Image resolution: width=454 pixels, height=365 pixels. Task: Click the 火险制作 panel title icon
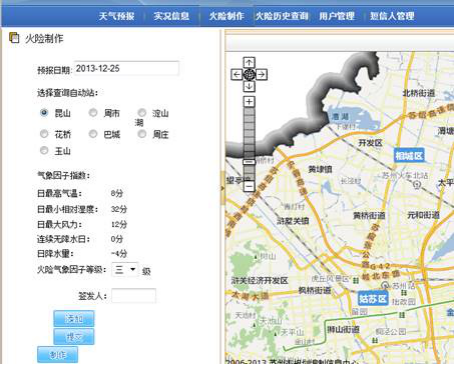pos(14,38)
